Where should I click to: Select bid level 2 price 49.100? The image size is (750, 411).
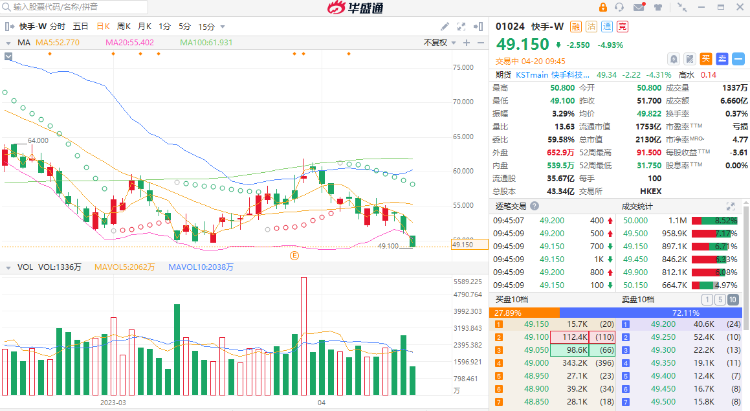tap(536, 337)
